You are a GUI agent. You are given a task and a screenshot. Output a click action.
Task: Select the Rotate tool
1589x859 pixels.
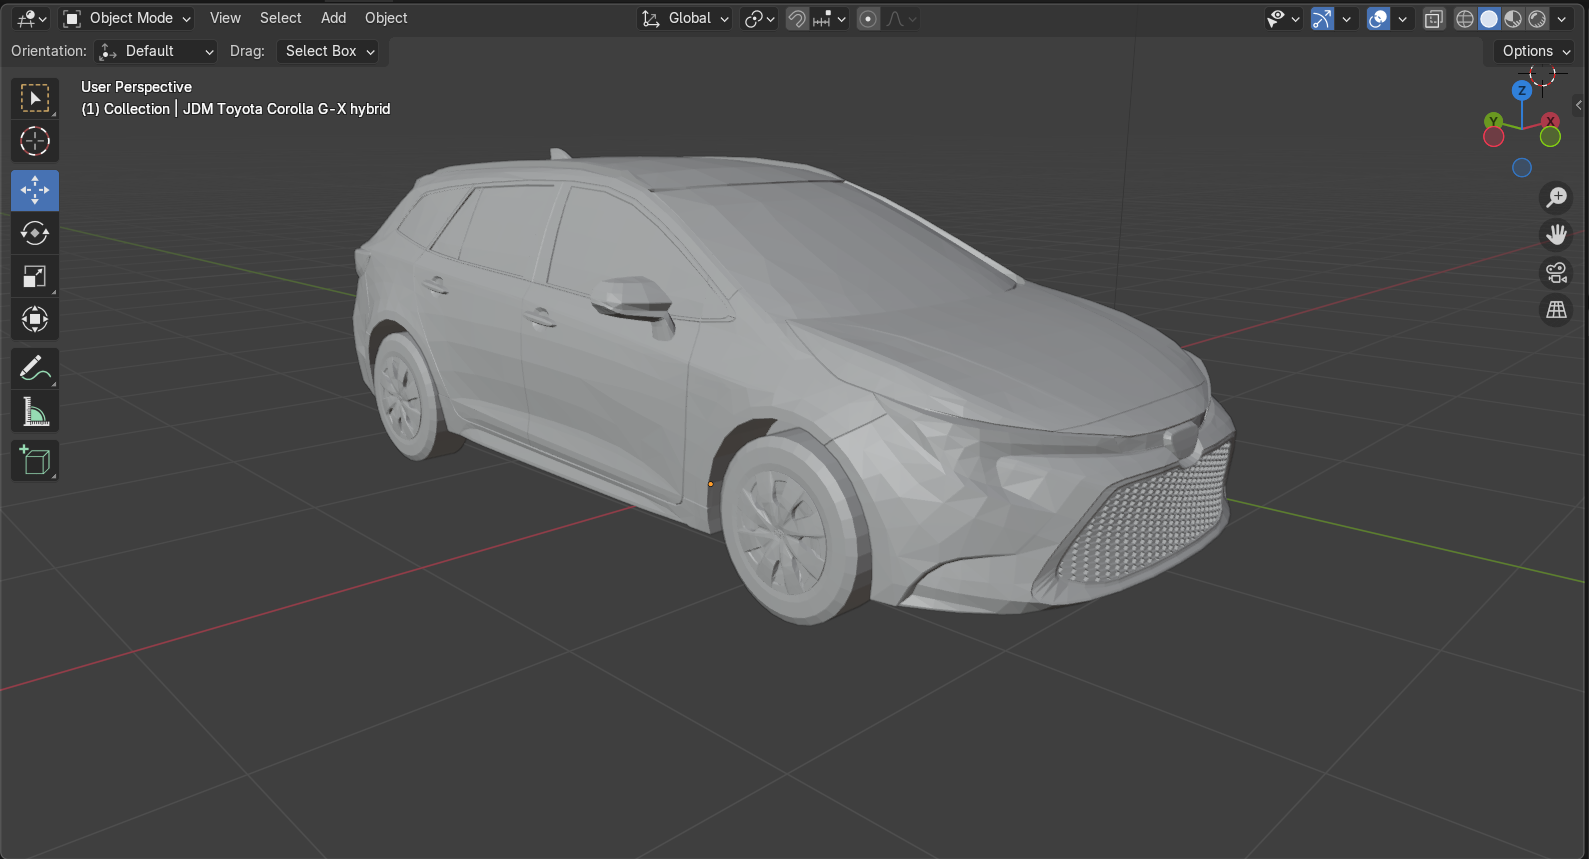point(35,233)
